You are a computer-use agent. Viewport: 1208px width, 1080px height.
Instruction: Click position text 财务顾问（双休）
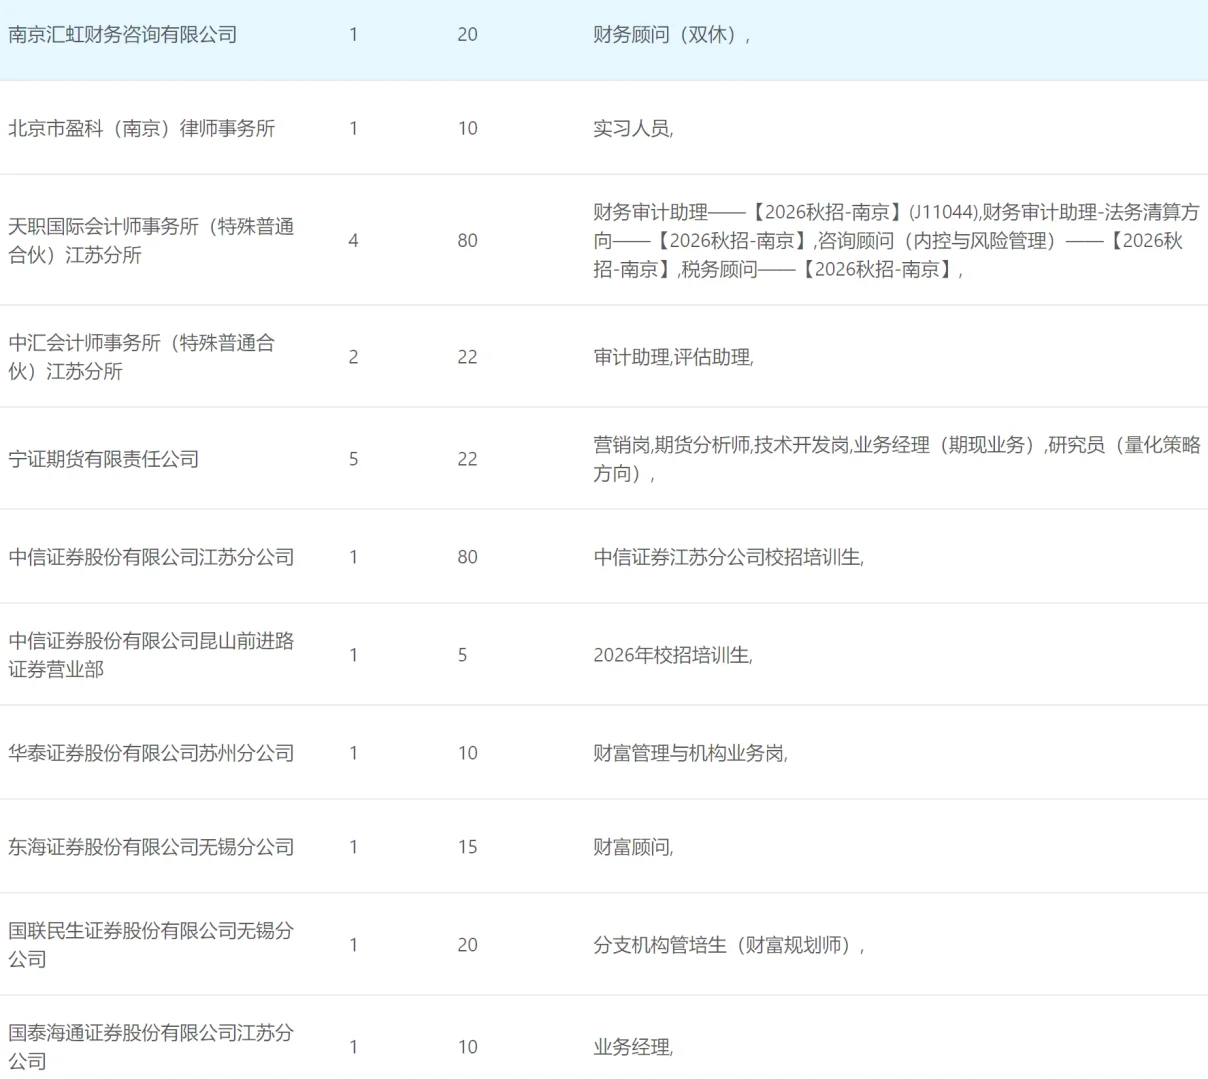672,34
